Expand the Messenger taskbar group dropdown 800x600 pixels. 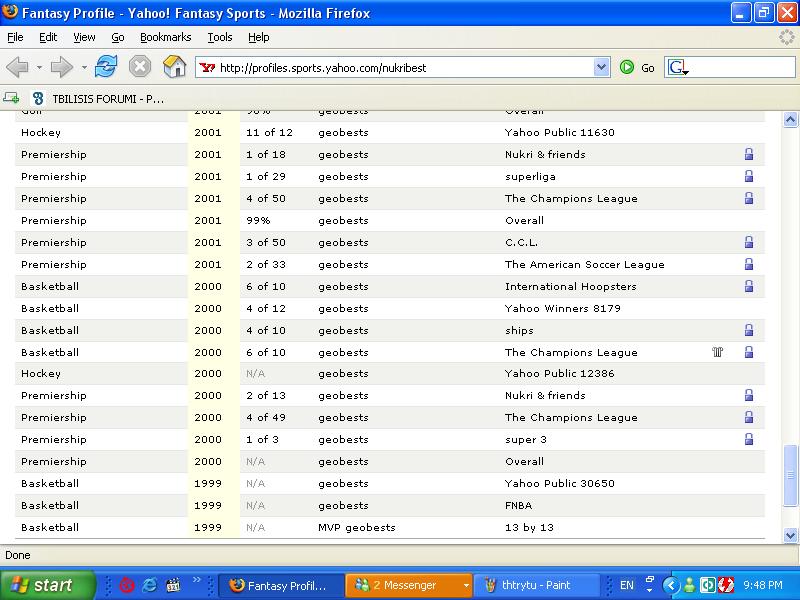pyautogui.click(x=466, y=585)
